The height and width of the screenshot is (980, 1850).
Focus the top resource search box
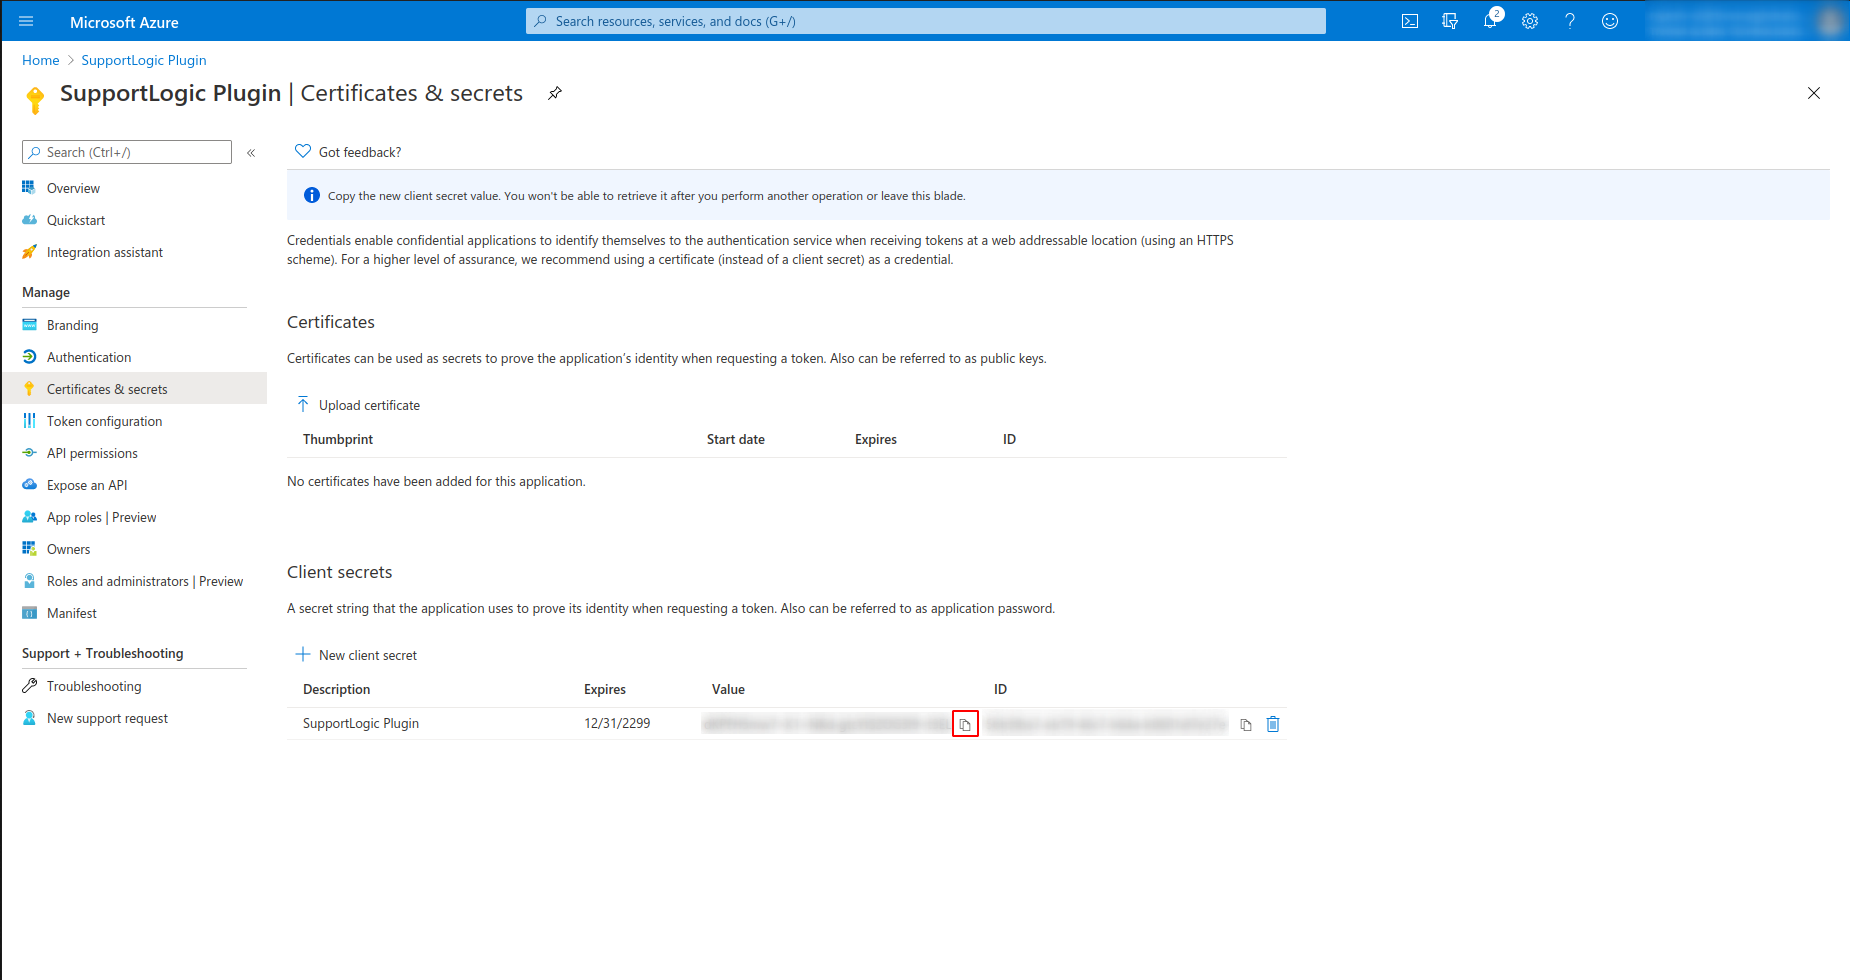tap(926, 21)
